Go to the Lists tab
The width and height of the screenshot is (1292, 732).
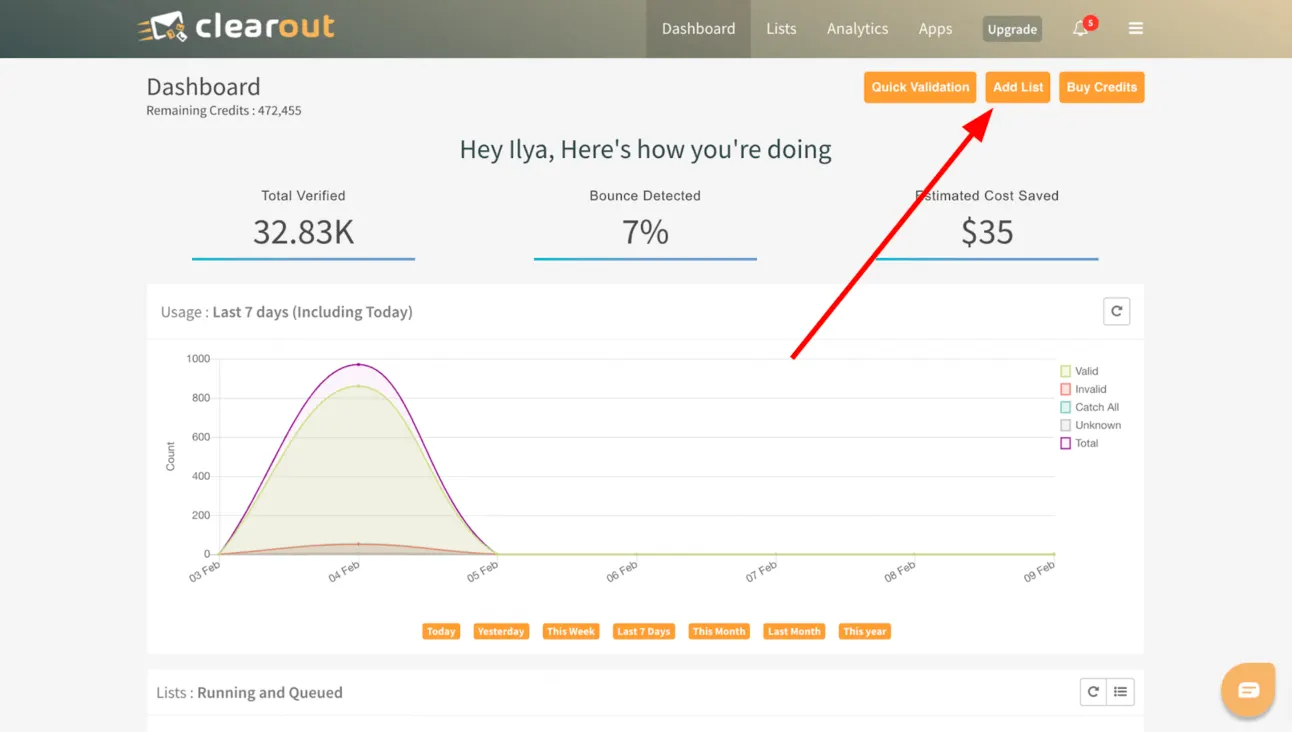click(x=781, y=29)
